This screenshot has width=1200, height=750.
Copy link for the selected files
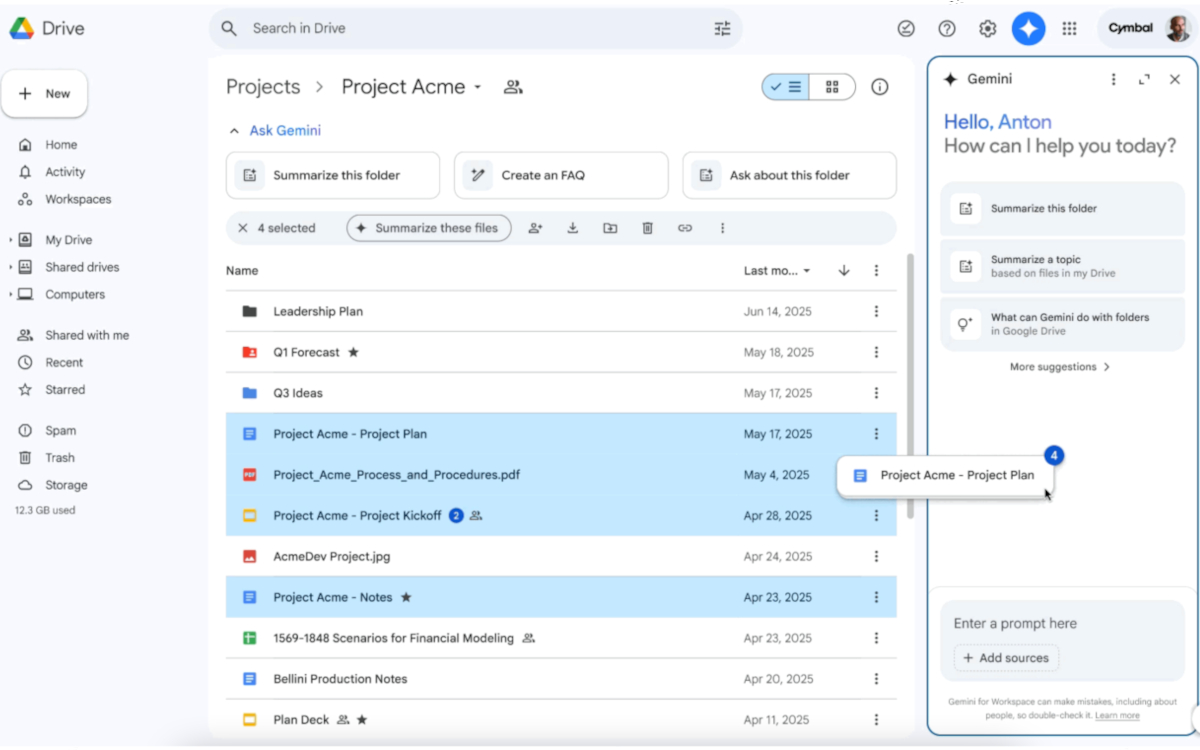pos(685,228)
